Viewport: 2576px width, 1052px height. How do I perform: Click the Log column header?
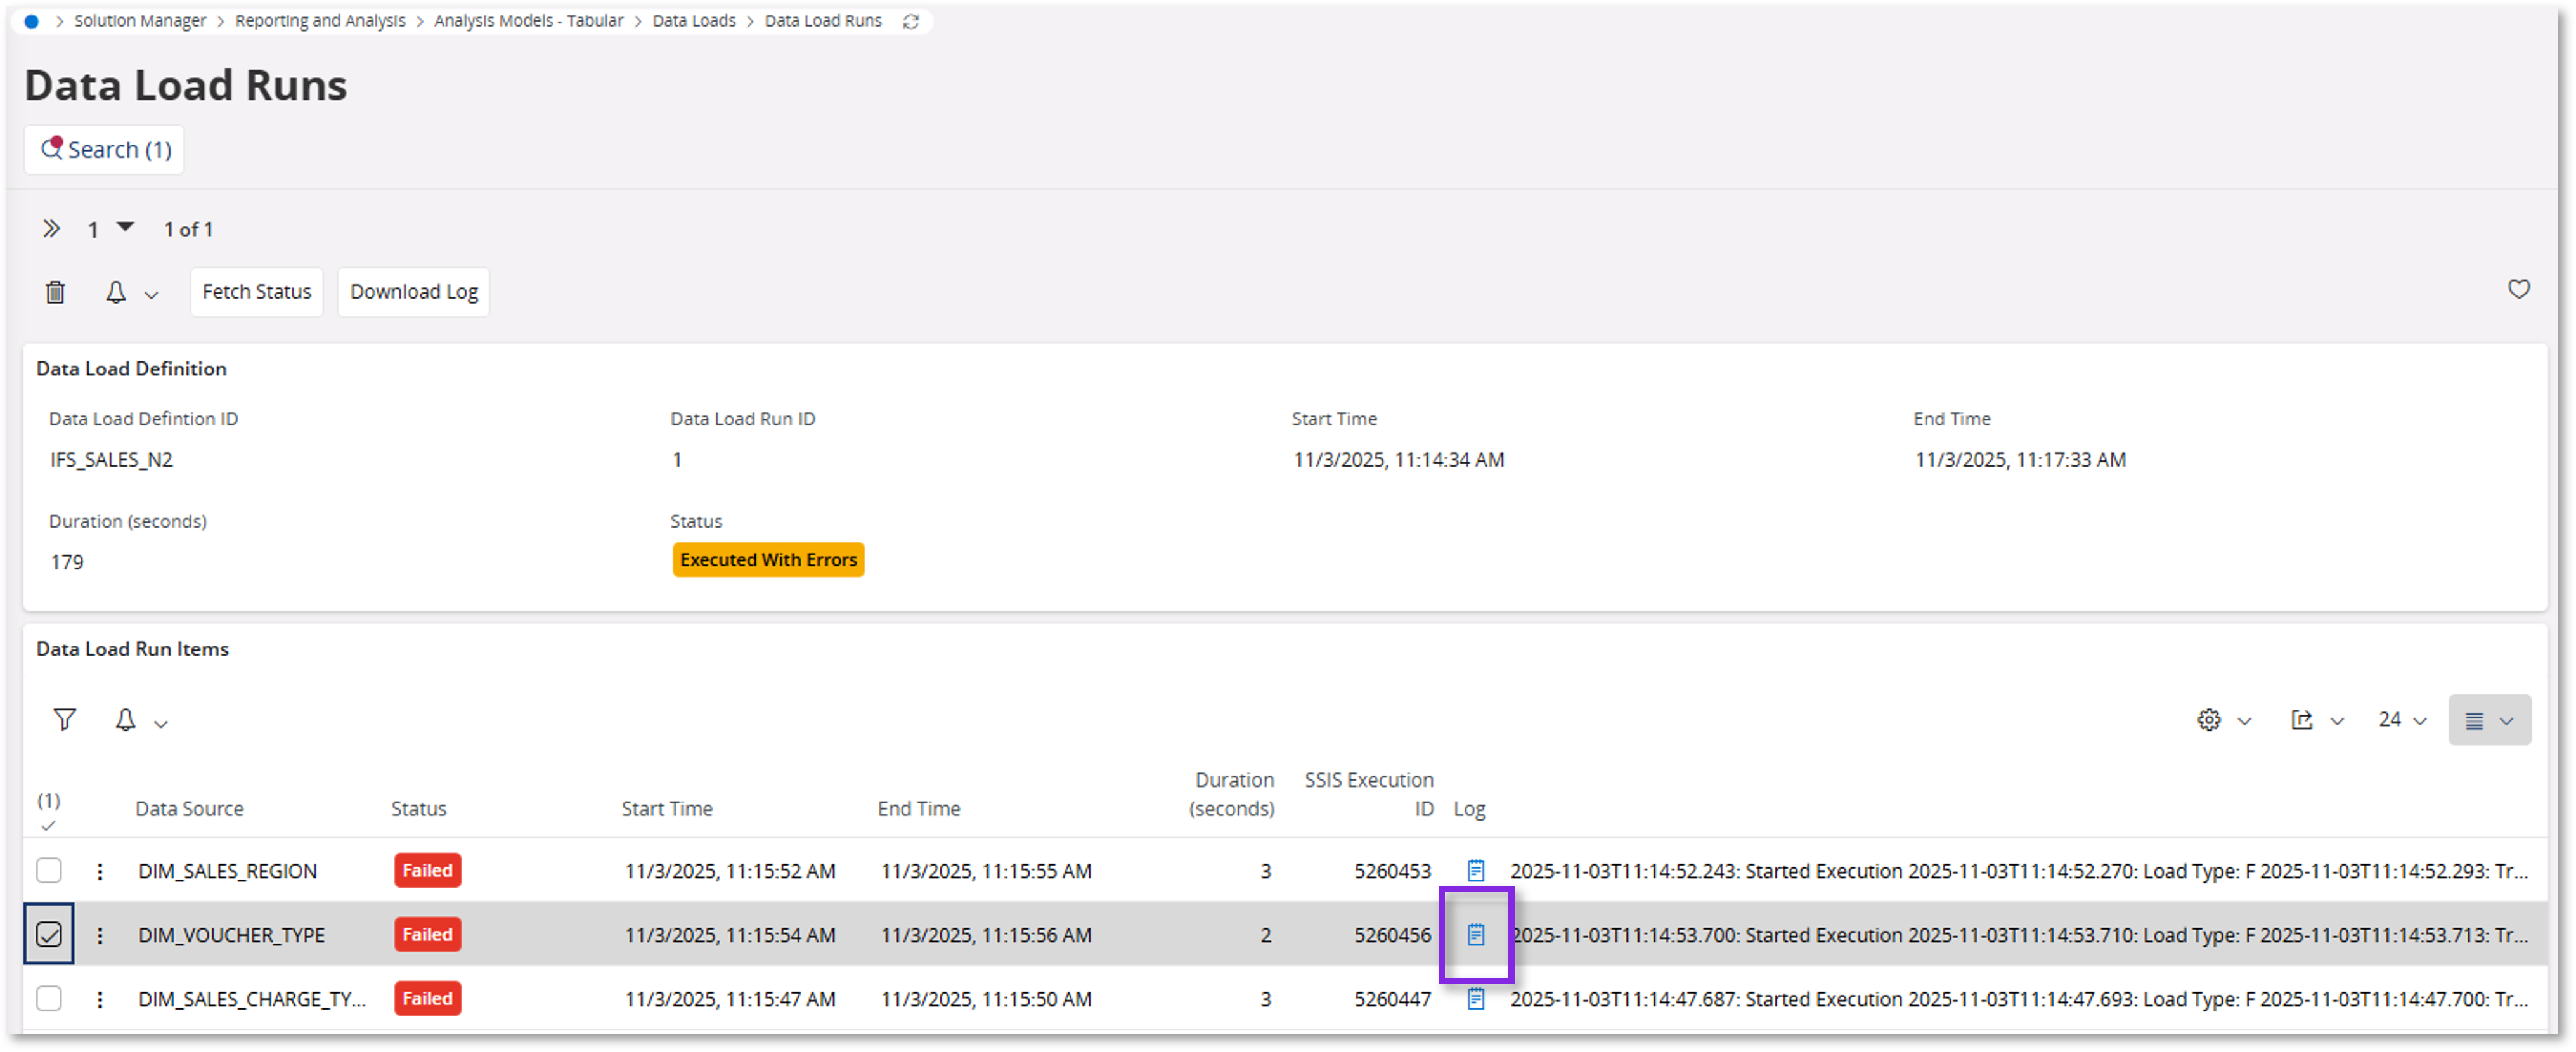1469,809
